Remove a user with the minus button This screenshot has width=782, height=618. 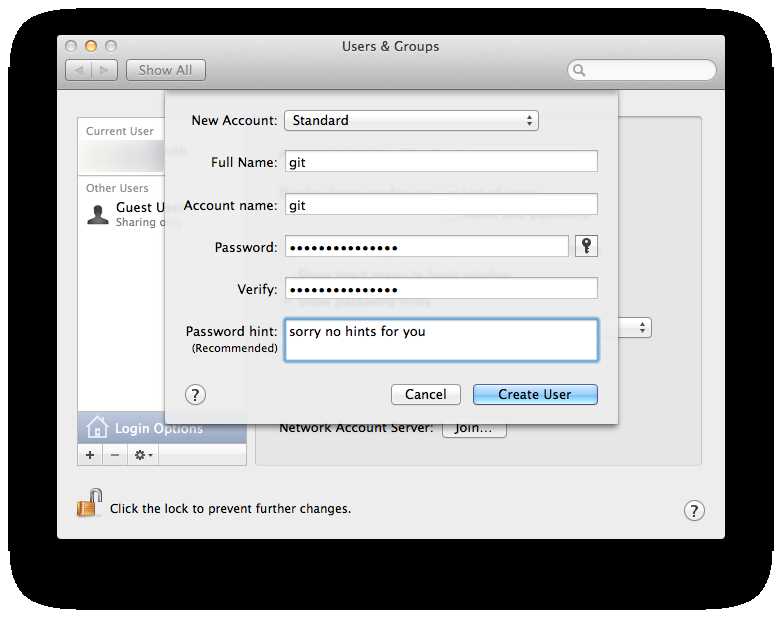point(115,455)
